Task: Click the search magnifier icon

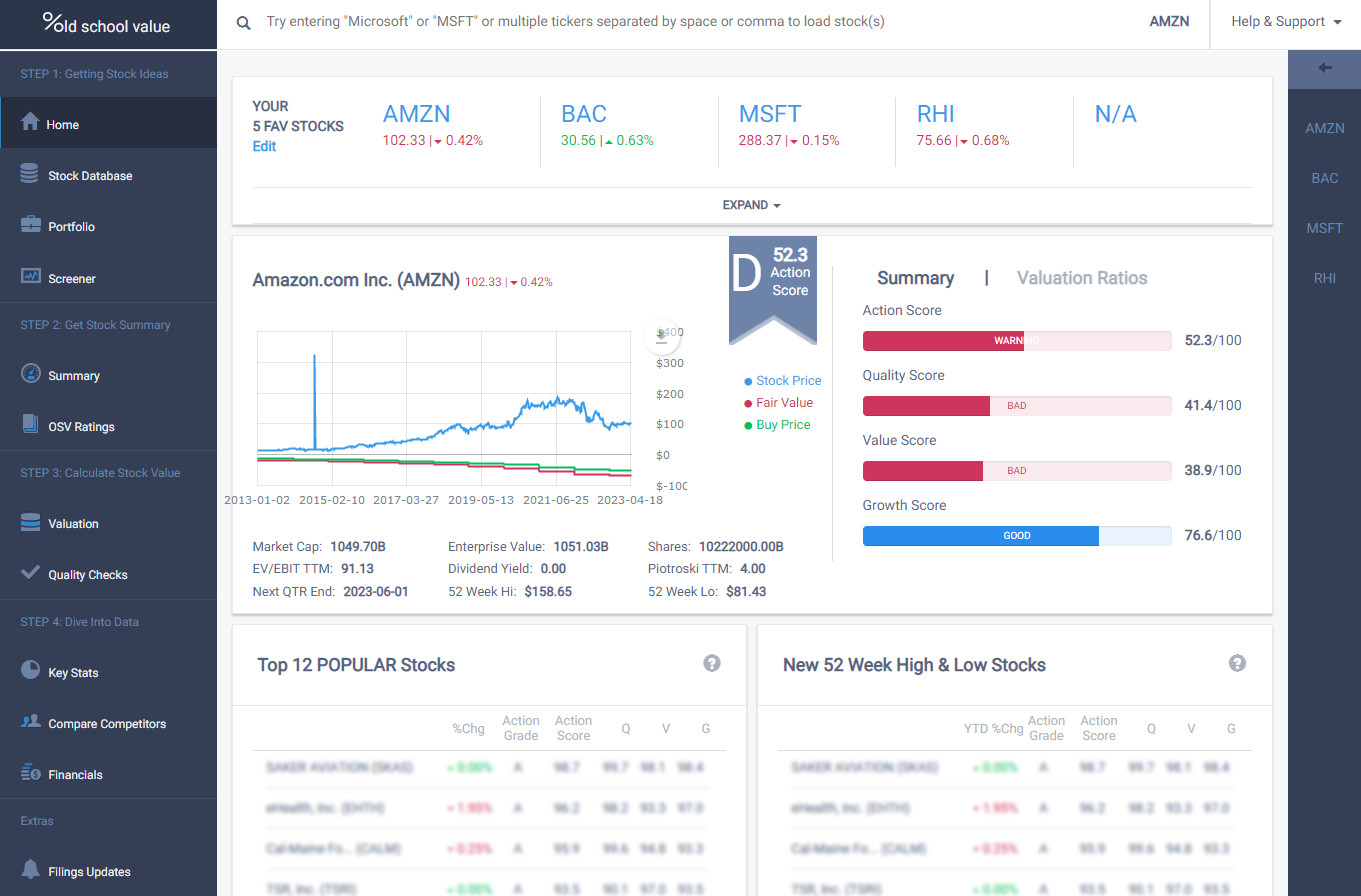Action: pyautogui.click(x=243, y=22)
